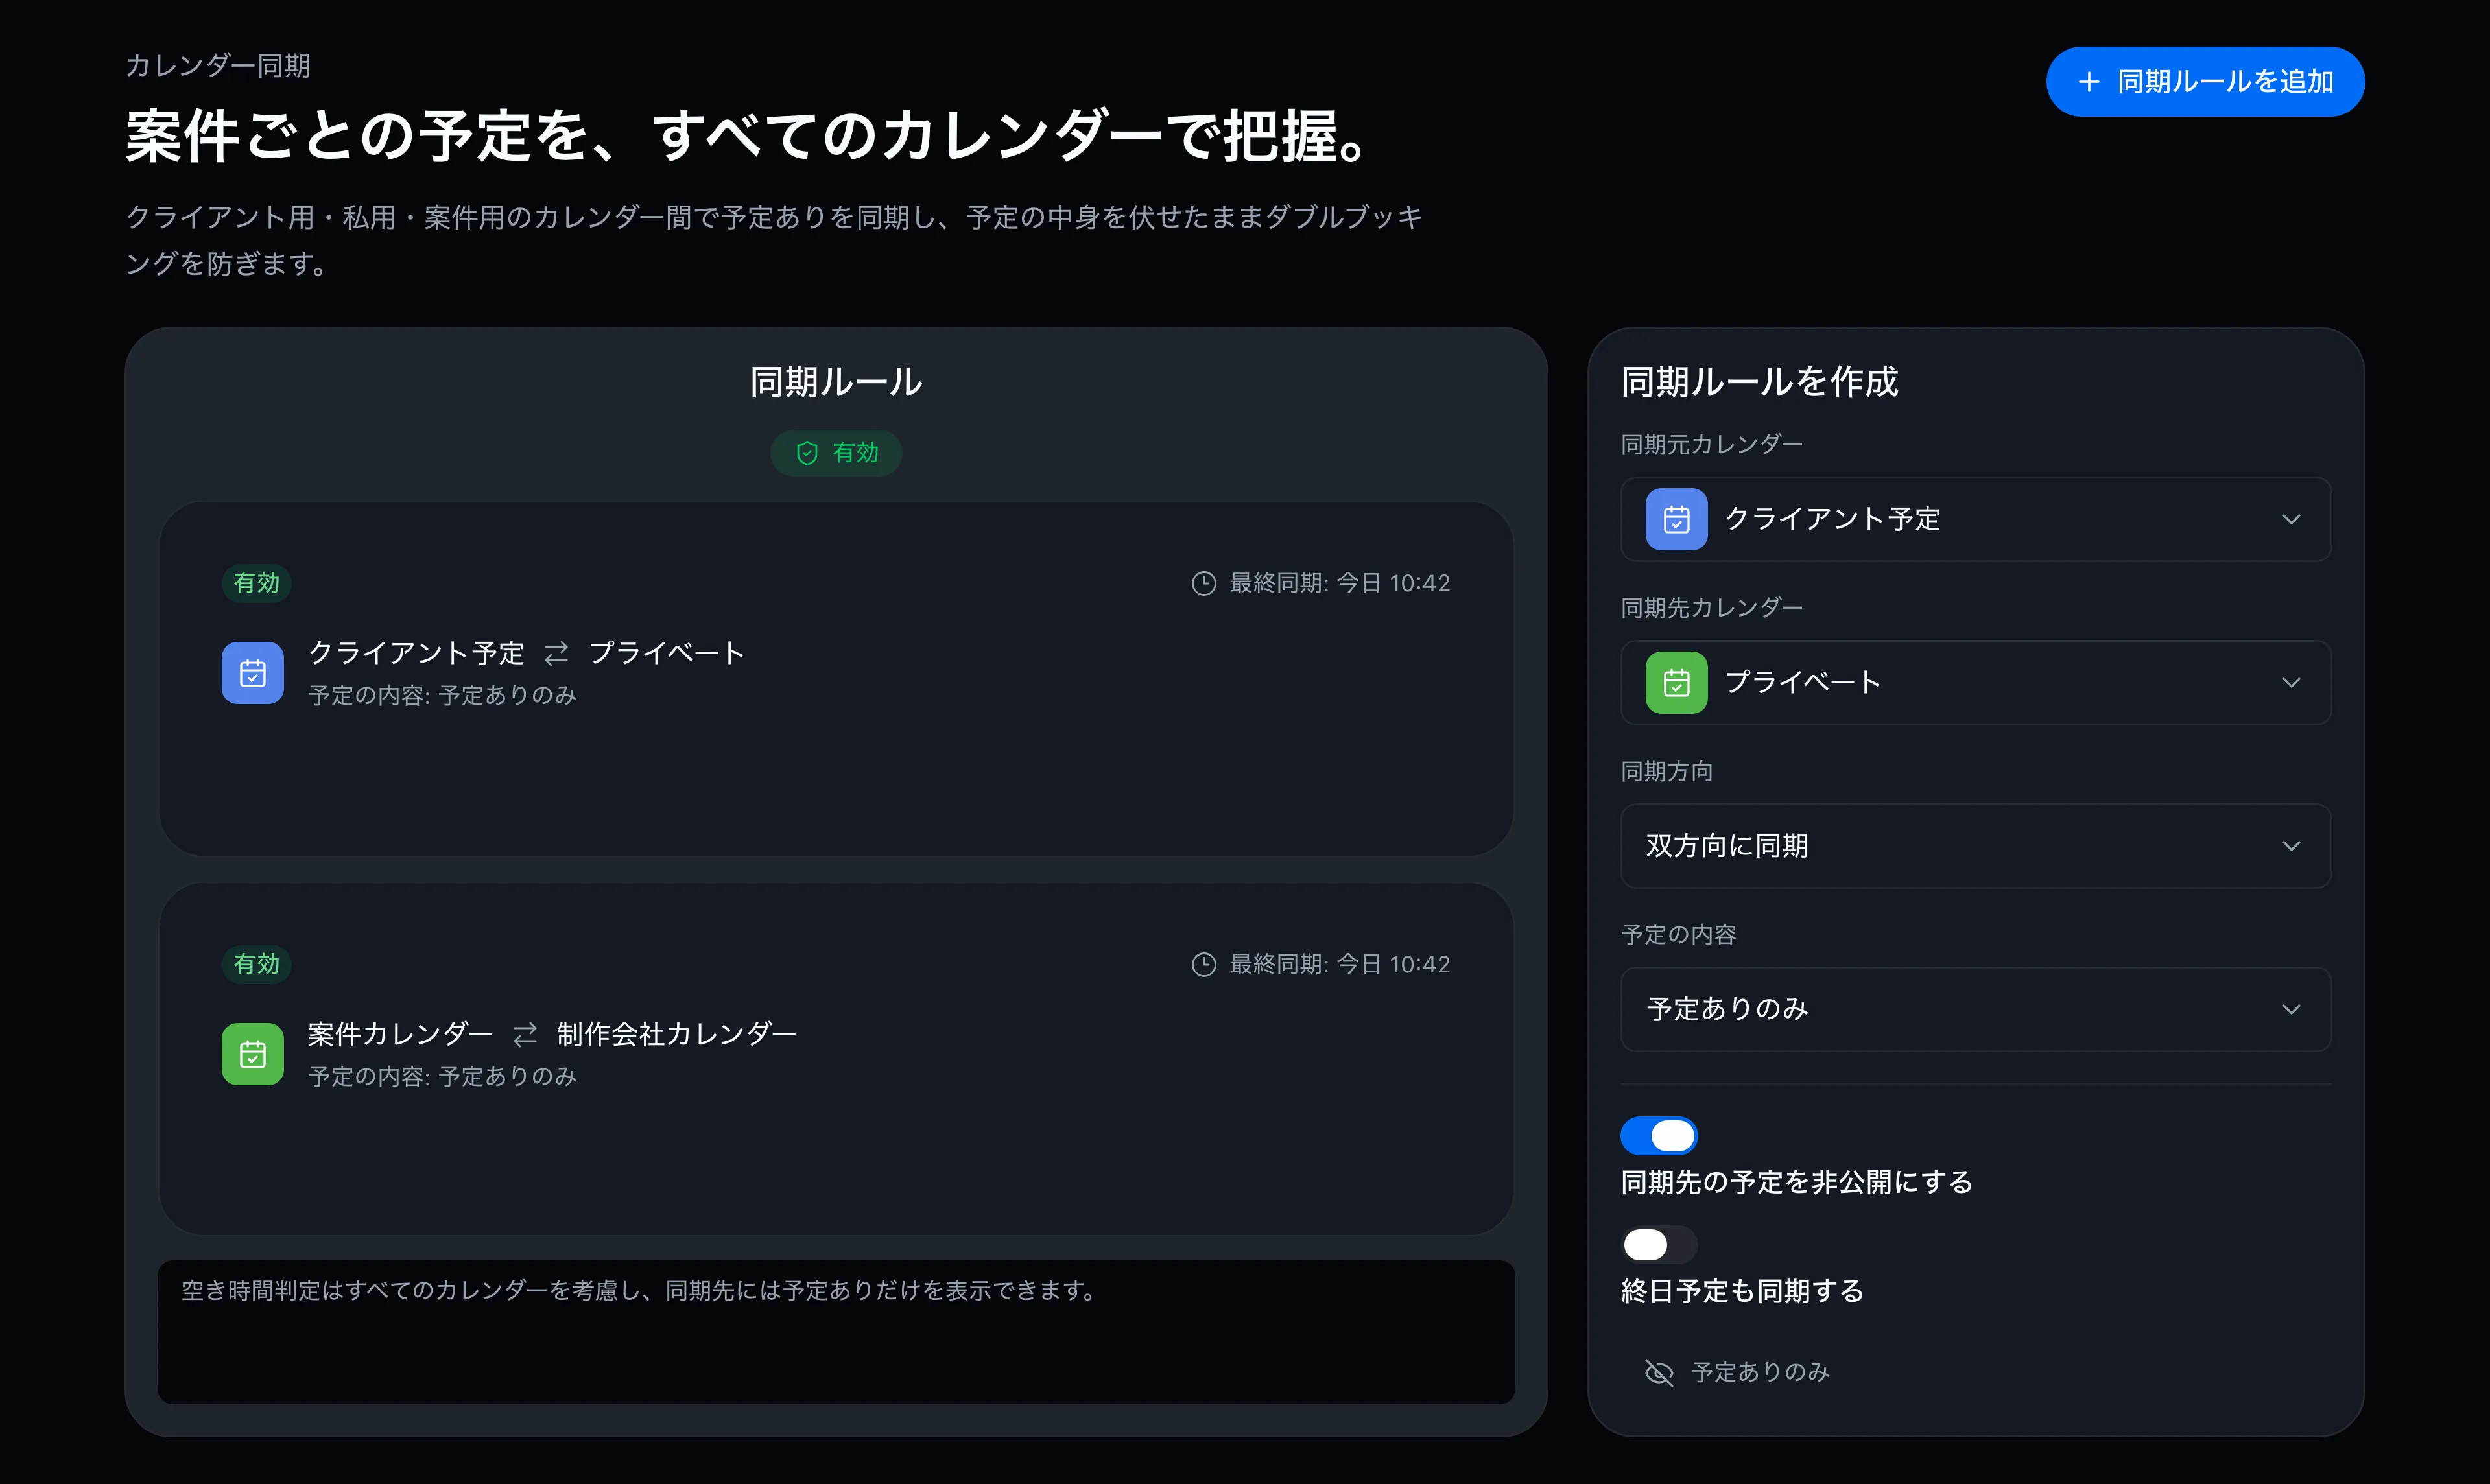The height and width of the screenshot is (1484, 2490).
Task: Disable the 同期先の予定を非公開にする toggle
Action: [x=1659, y=1136]
